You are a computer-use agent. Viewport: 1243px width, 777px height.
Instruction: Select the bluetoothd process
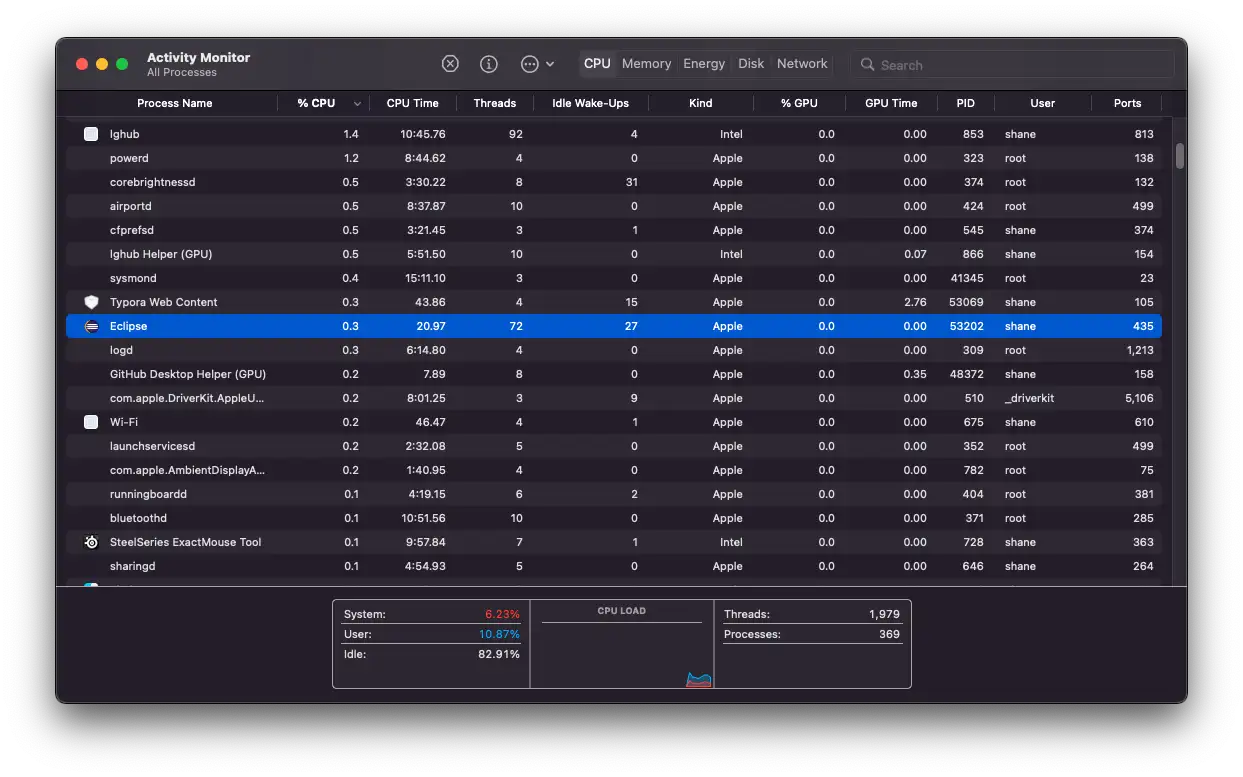pyautogui.click(x=614, y=518)
